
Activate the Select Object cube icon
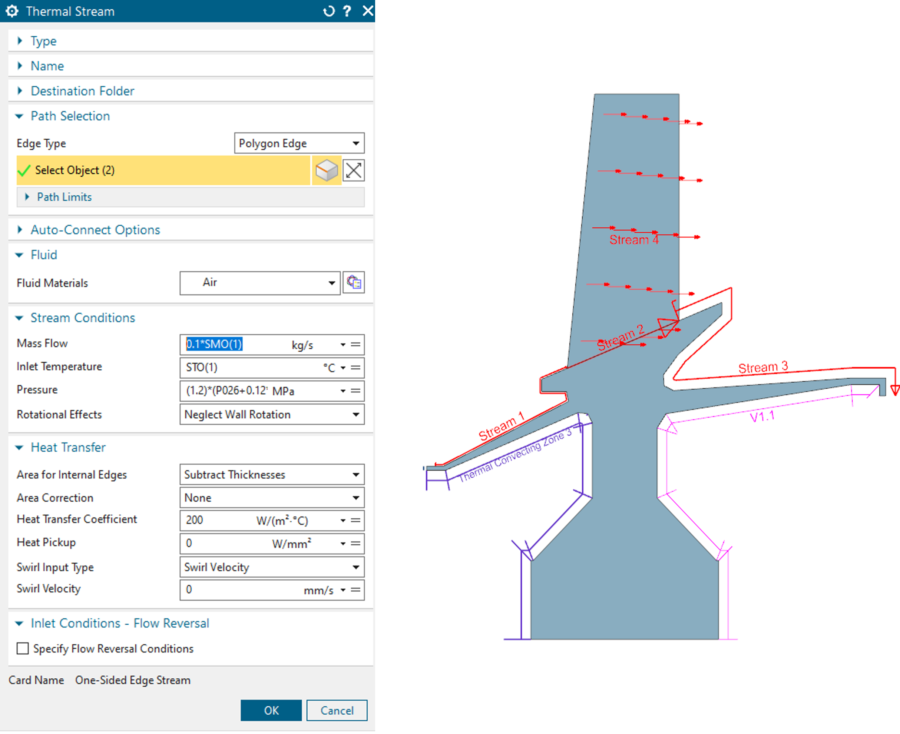tap(327, 170)
